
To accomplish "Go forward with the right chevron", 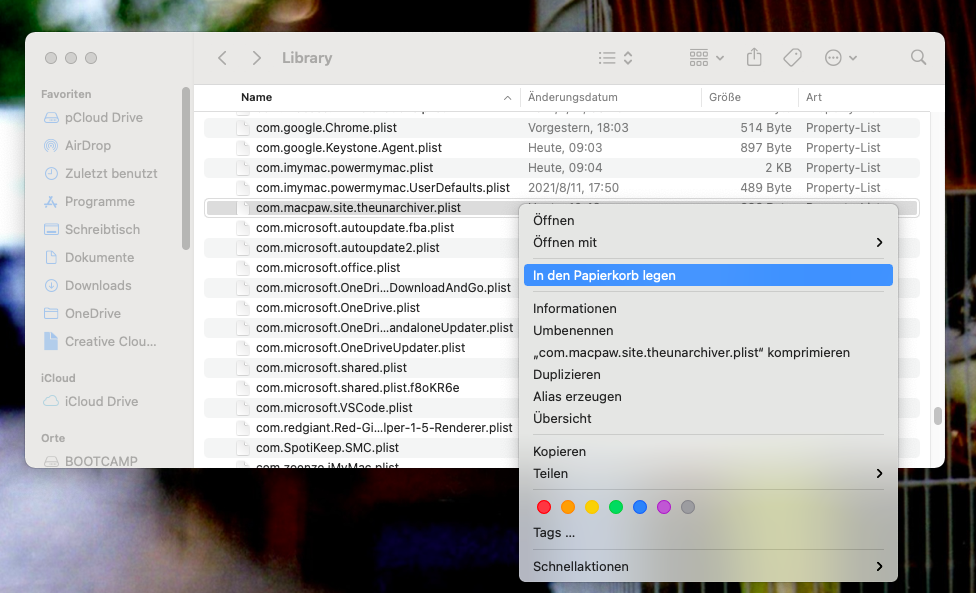I will [256, 58].
